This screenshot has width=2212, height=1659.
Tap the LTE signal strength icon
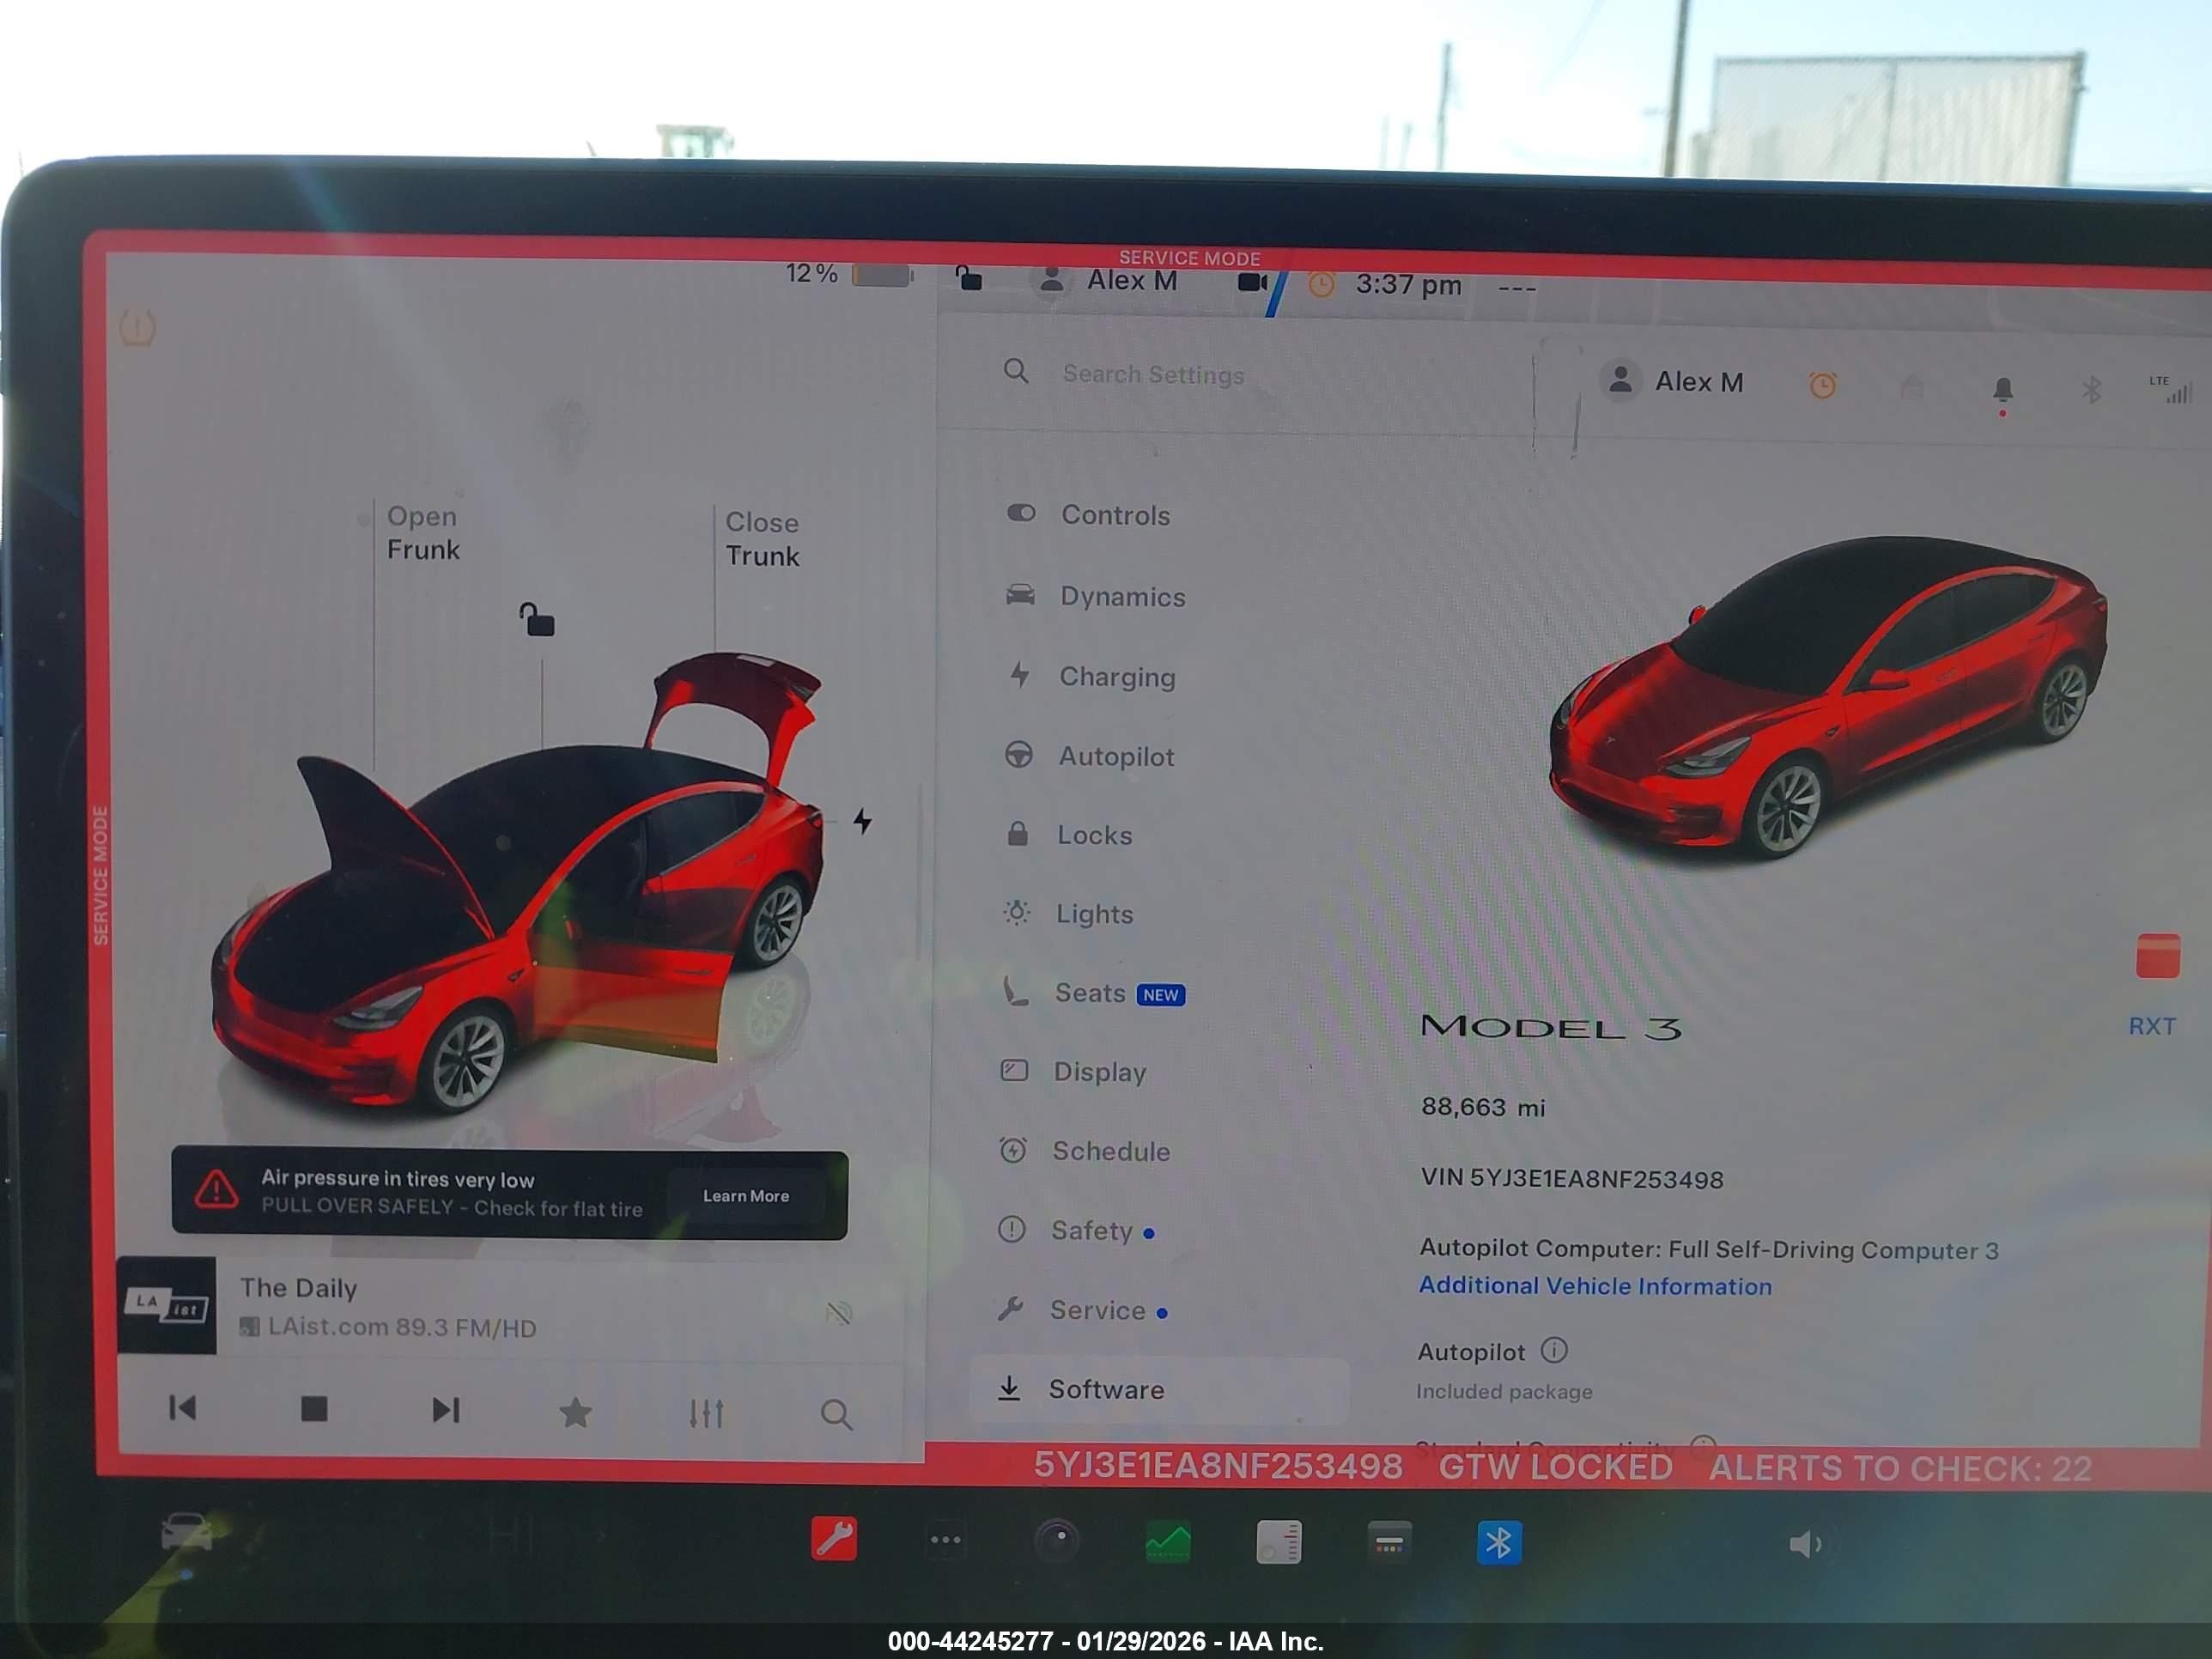[x=2170, y=389]
